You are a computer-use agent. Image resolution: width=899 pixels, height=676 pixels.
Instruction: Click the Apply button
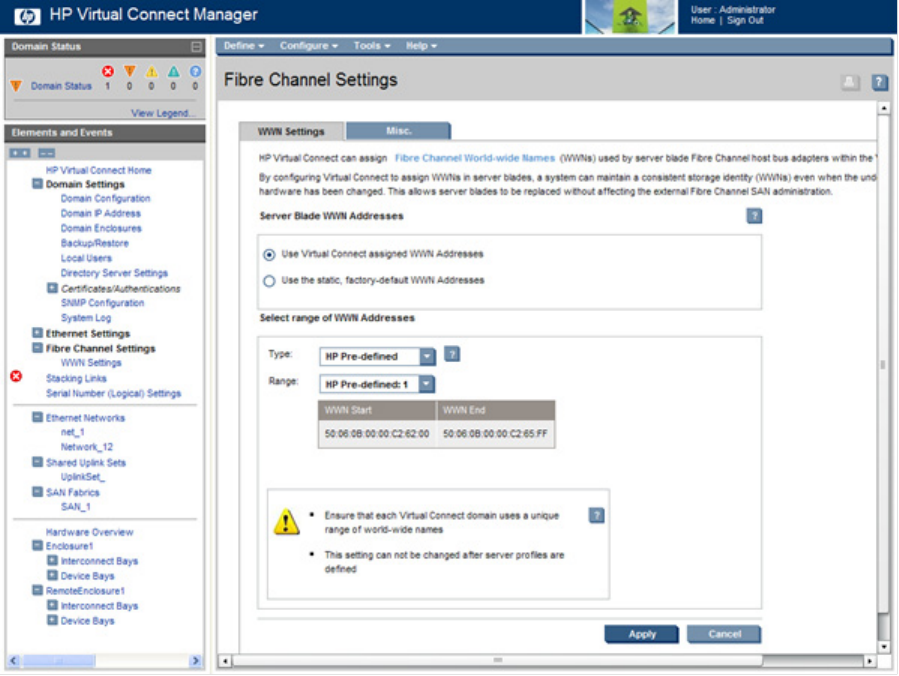click(x=642, y=634)
